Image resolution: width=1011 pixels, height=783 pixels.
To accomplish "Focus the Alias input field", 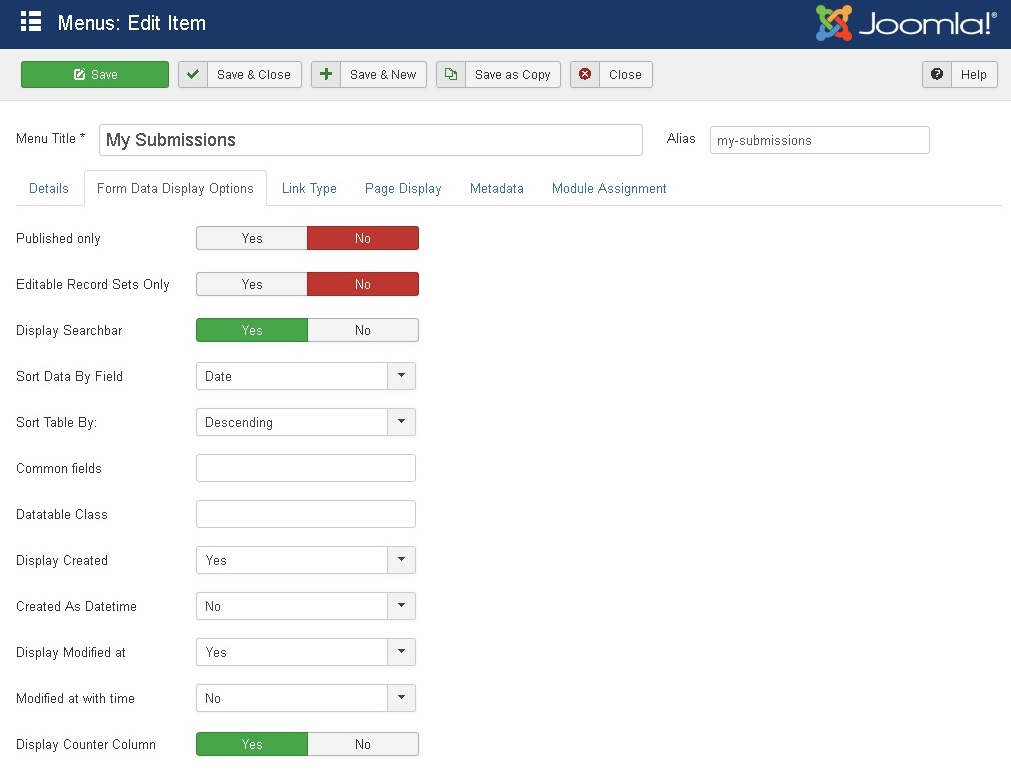I will [819, 140].
